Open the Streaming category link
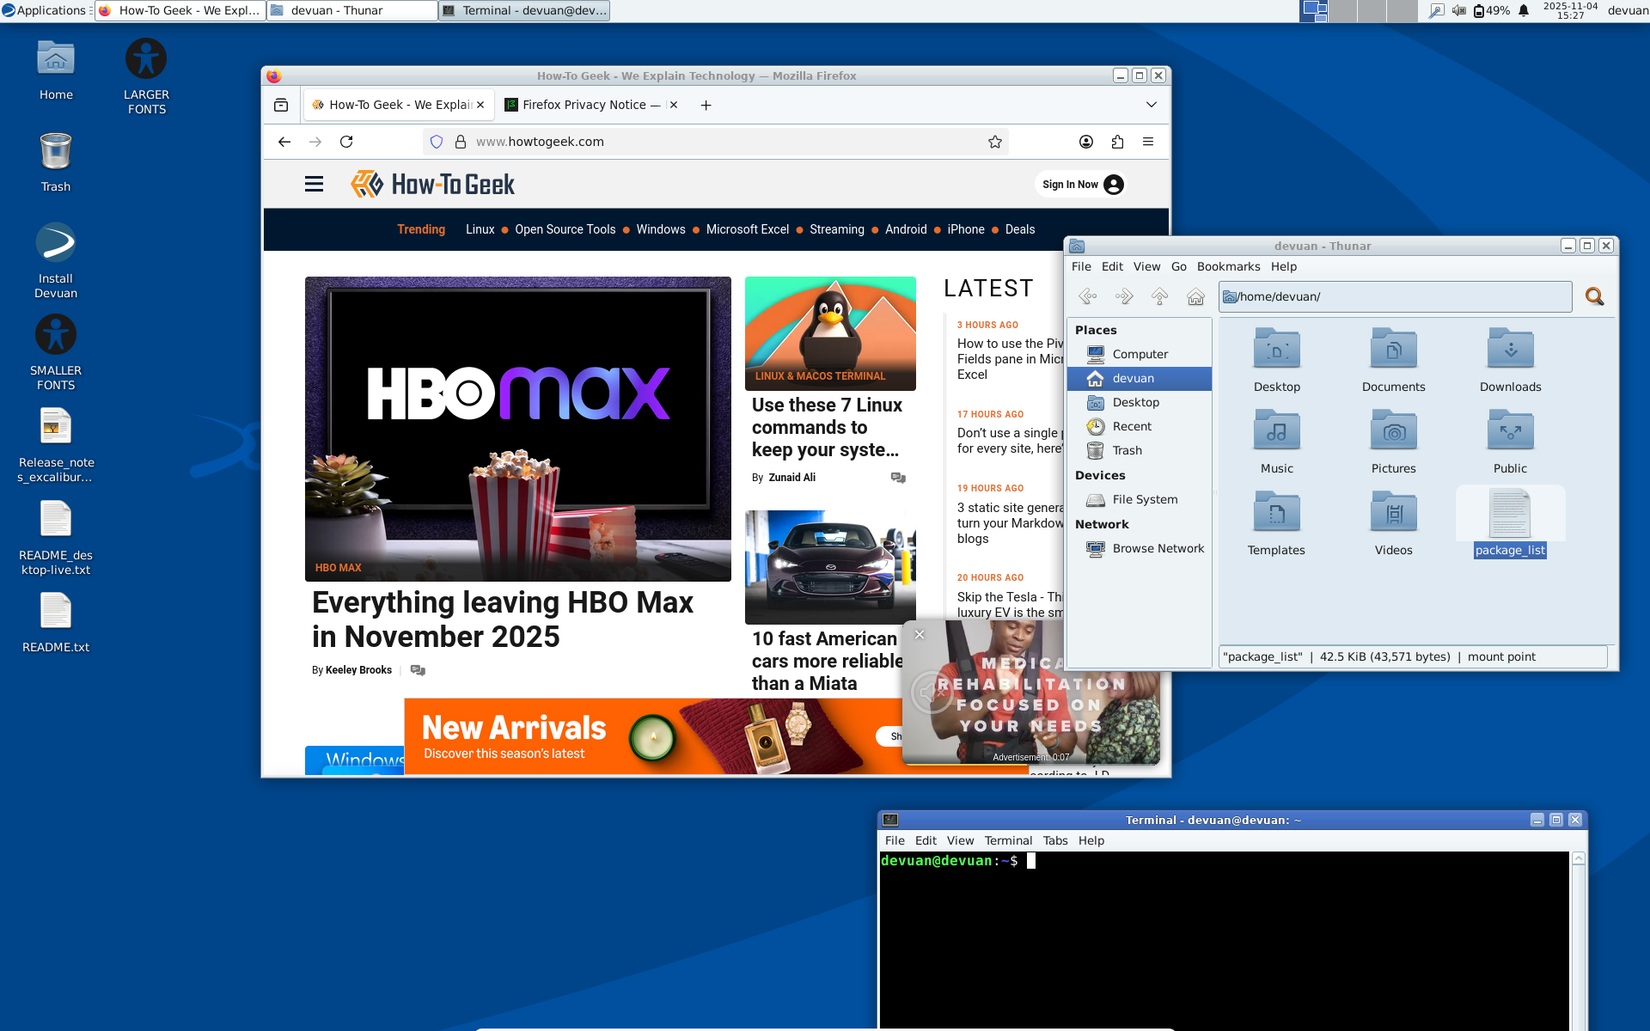The height and width of the screenshot is (1031, 1650). tap(836, 229)
